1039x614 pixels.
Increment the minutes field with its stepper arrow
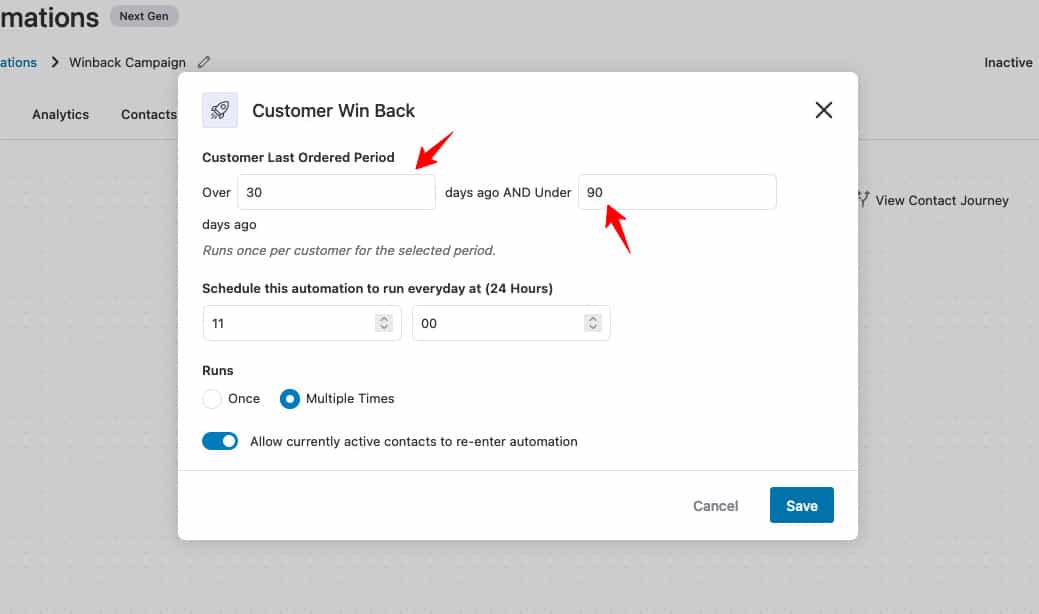[593, 318]
